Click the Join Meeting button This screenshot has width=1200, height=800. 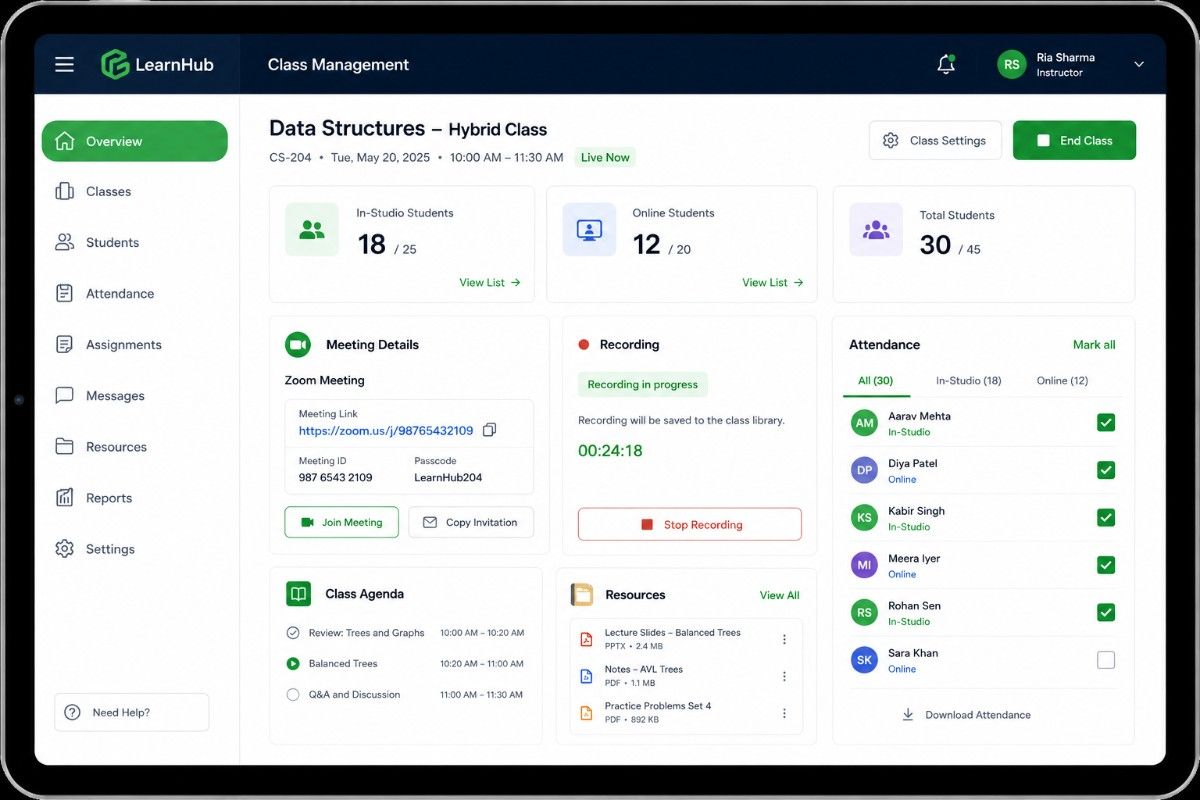click(342, 522)
